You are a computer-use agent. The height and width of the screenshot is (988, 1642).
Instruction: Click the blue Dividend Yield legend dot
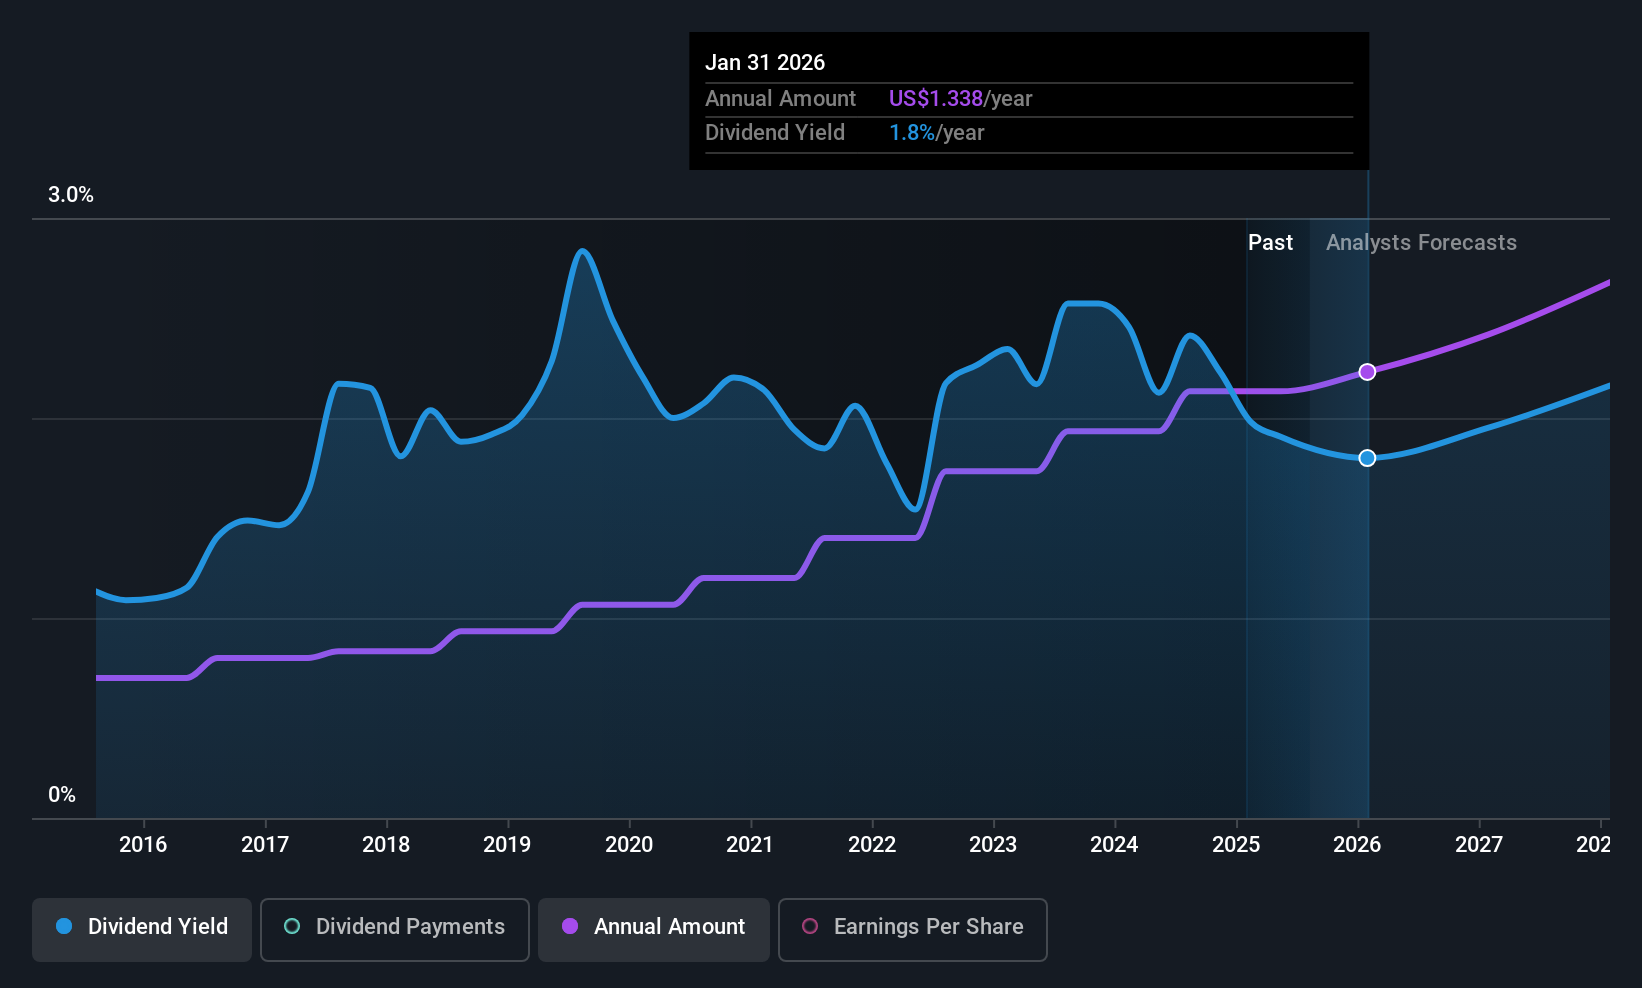64,926
